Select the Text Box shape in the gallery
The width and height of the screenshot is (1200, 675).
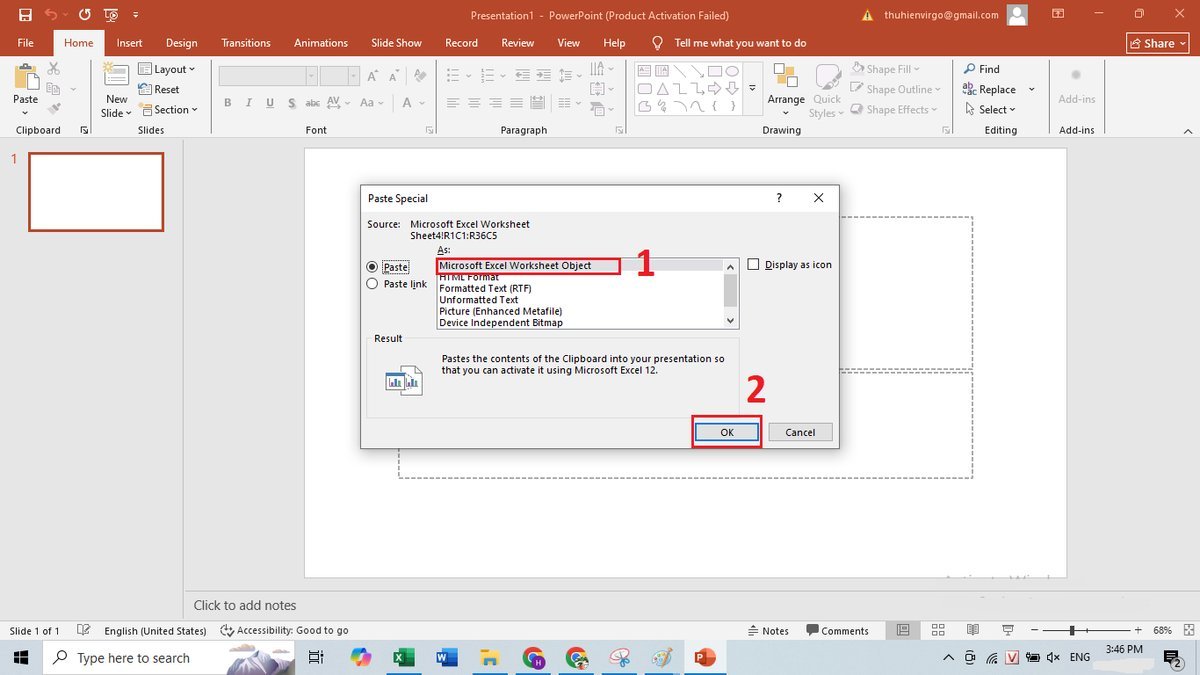(644, 70)
